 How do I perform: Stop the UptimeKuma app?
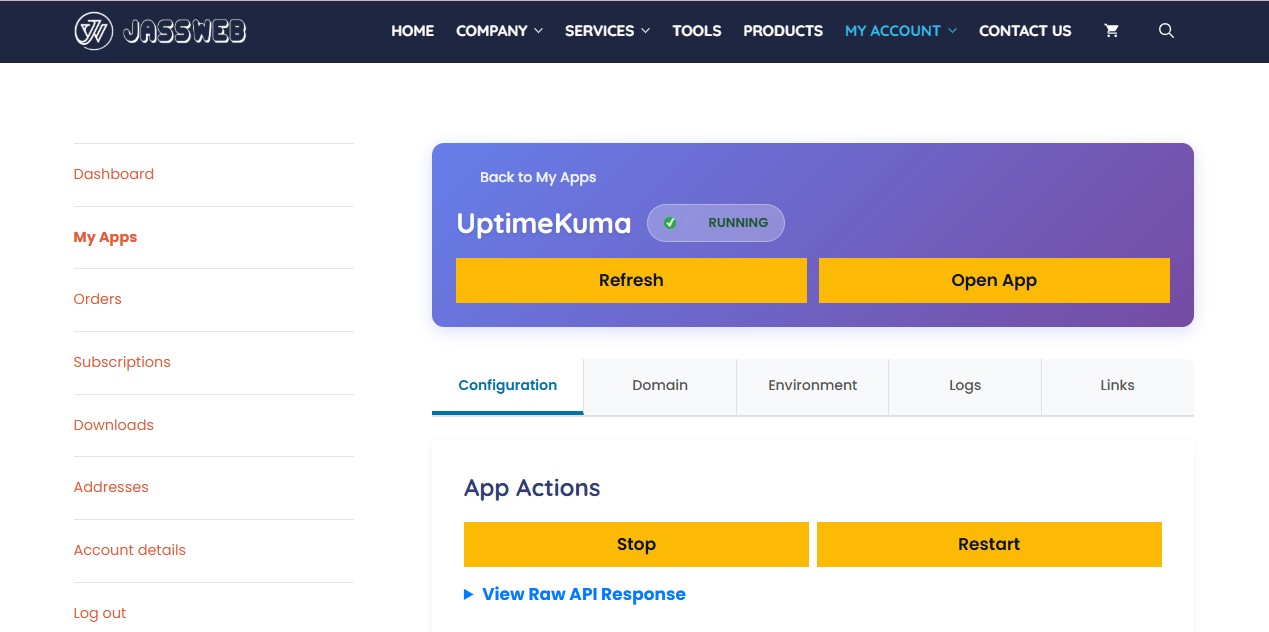click(x=636, y=544)
